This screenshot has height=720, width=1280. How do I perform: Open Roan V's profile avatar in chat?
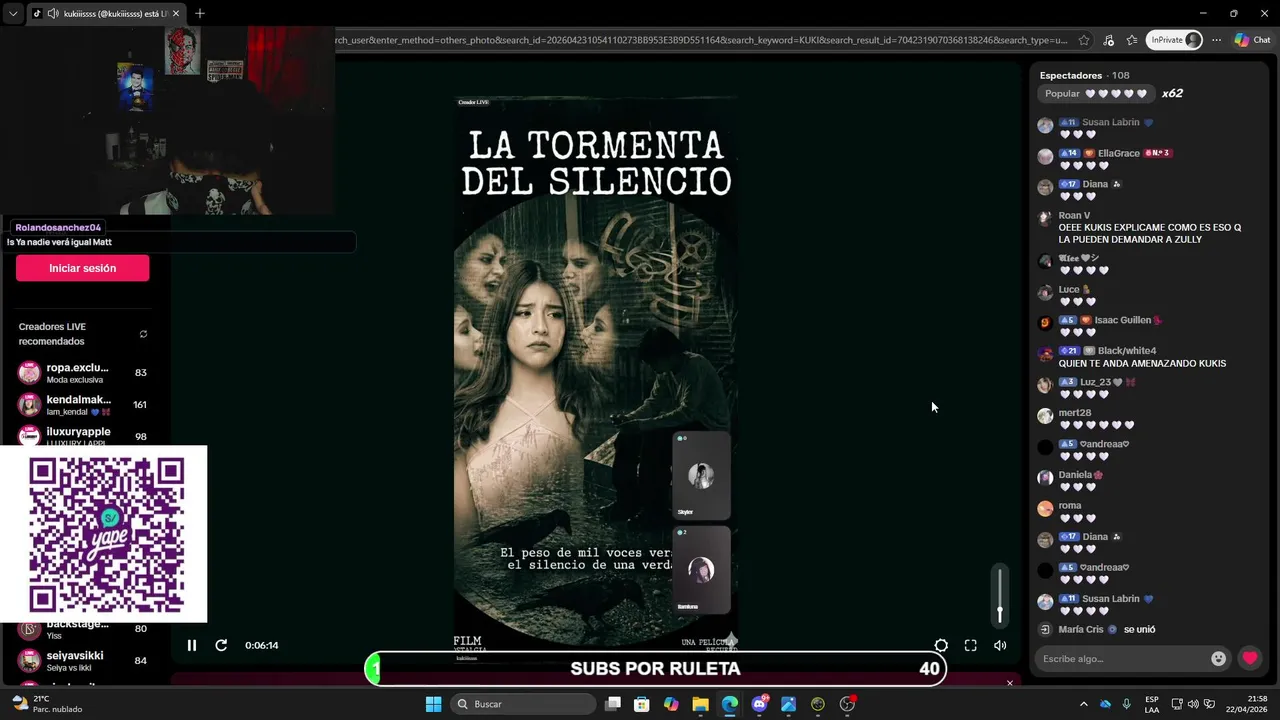[1045, 216]
